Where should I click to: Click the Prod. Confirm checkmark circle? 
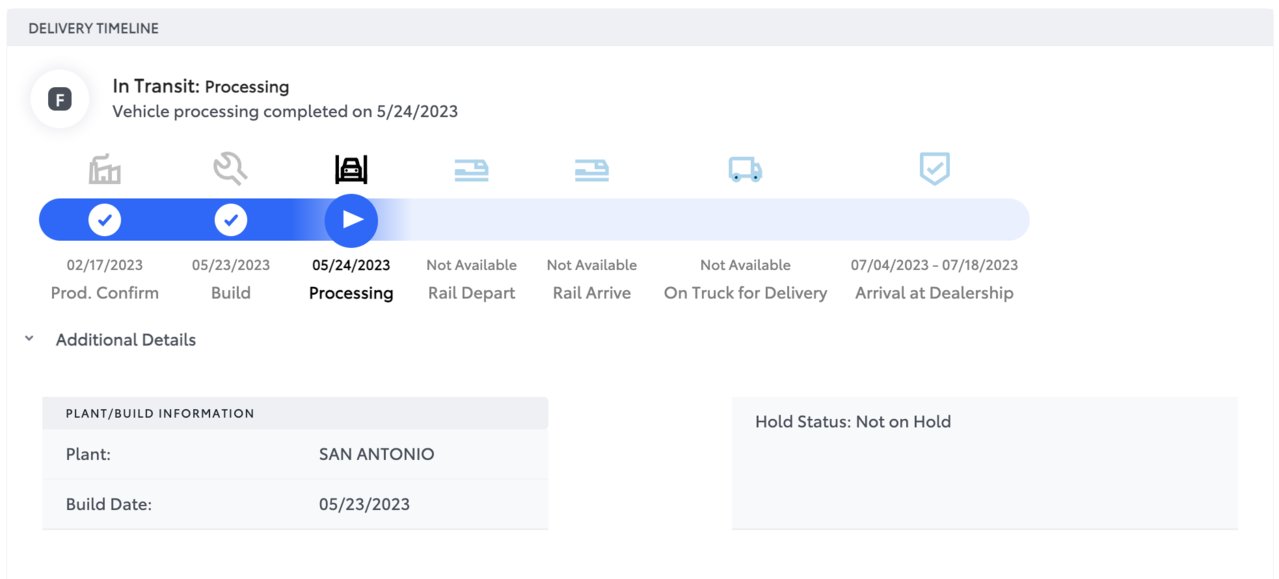pyautogui.click(x=105, y=220)
